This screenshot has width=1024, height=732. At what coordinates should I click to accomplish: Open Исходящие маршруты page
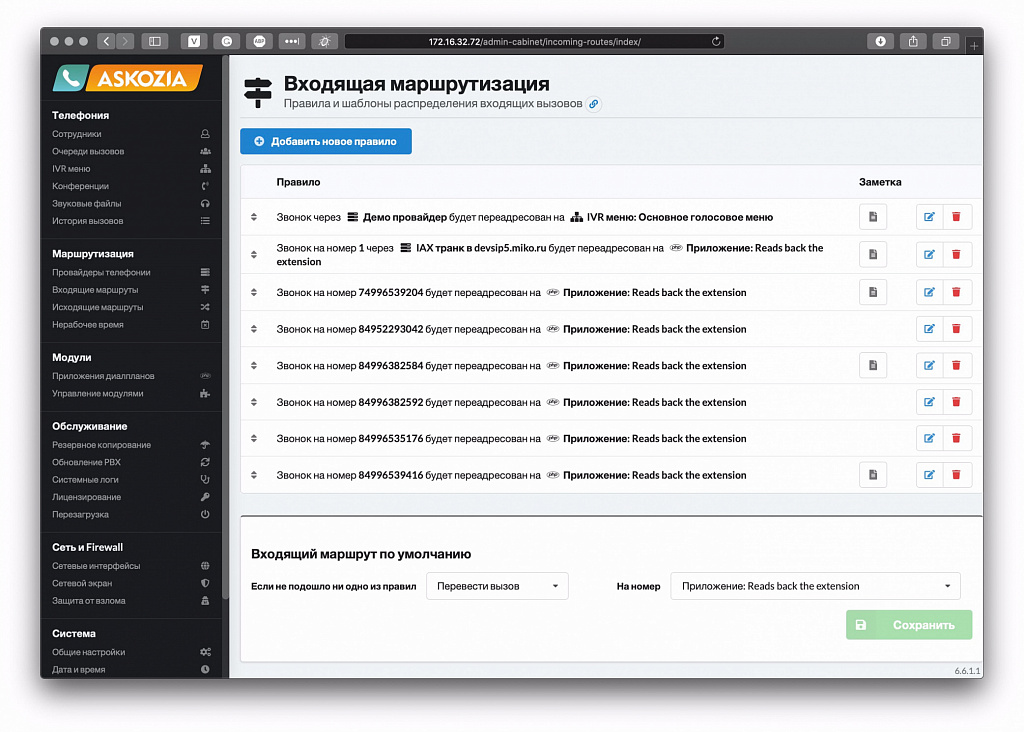[x=131, y=307]
